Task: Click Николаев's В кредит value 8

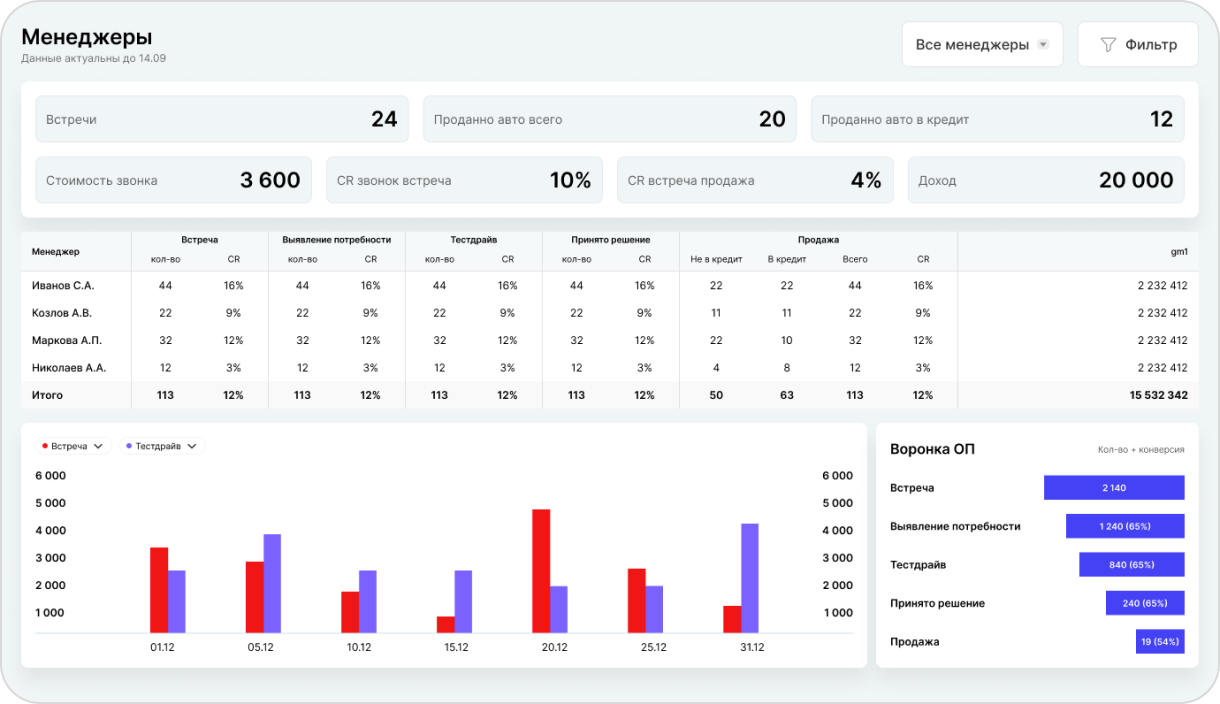Action: click(x=787, y=368)
